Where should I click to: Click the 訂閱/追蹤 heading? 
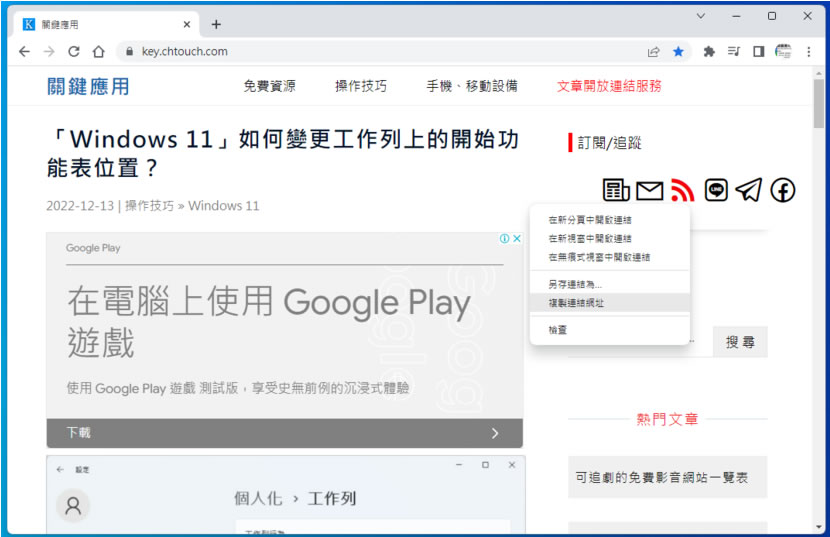pos(609,143)
